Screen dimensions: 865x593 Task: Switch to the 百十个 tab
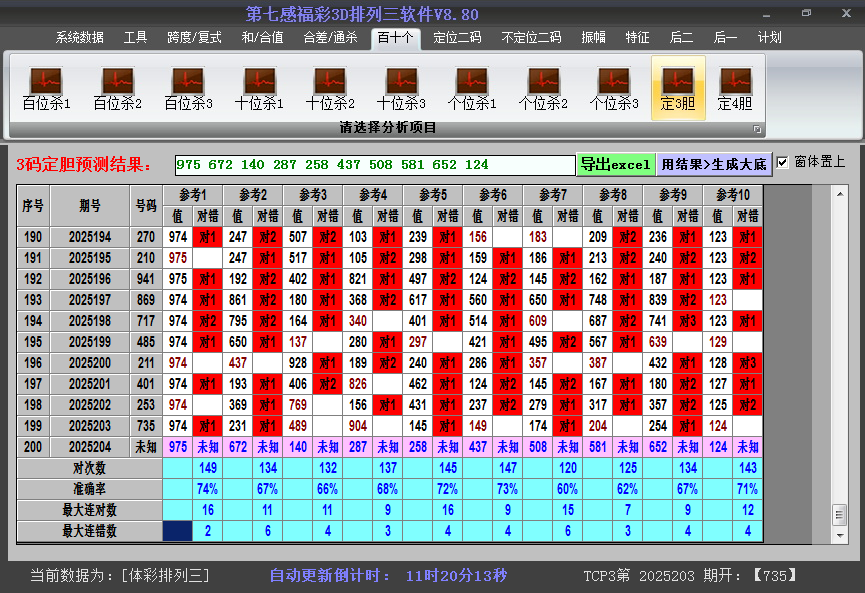(x=395, y=38)
